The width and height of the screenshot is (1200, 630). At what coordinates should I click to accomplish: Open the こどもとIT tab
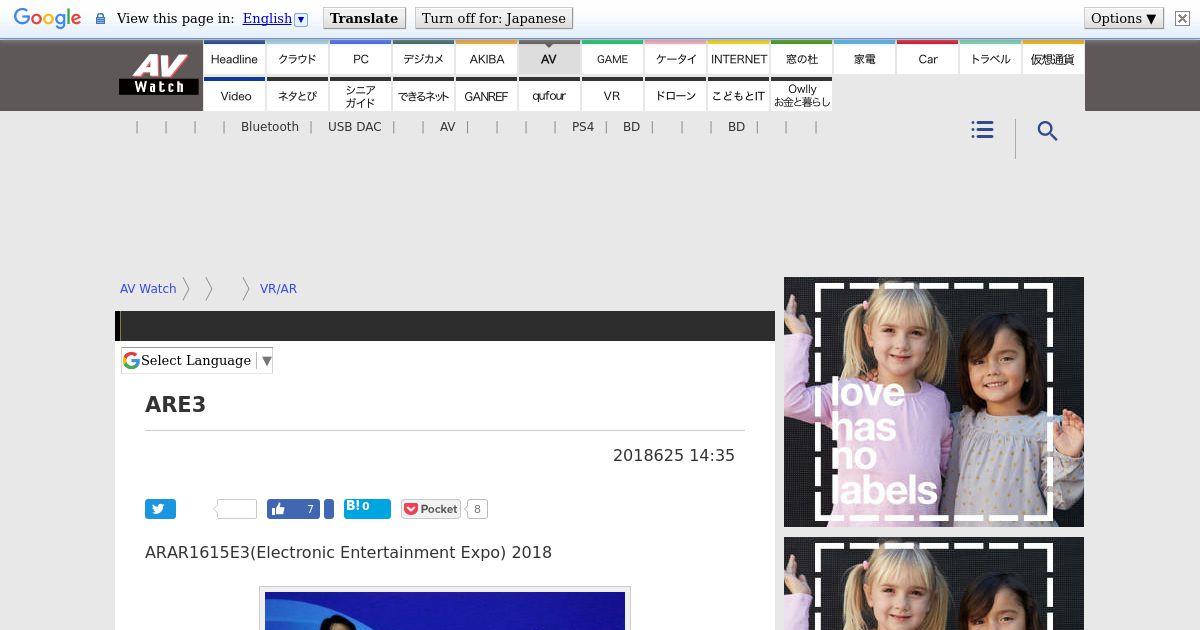tap(738, 95)
